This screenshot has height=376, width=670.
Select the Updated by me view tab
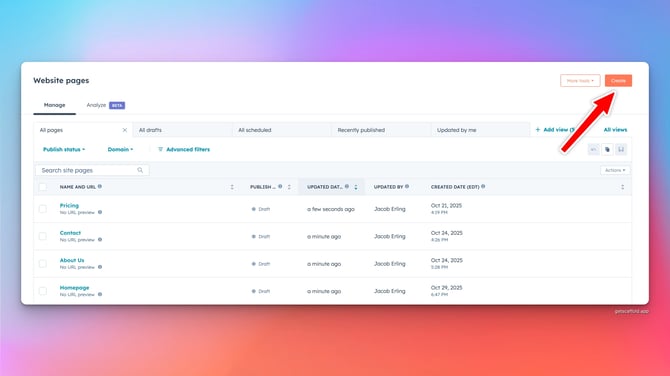point(480,130)
